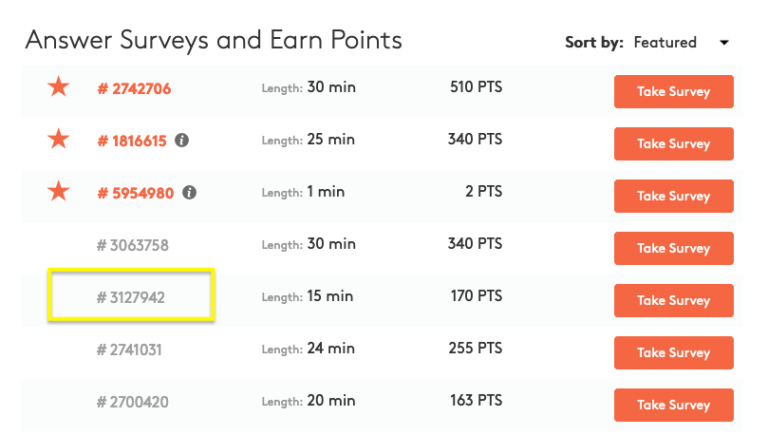This screenshot has height=435, width=768.
Task: Take Survey for #3063758
Action: pyautogui.click(x=673, y=248)
